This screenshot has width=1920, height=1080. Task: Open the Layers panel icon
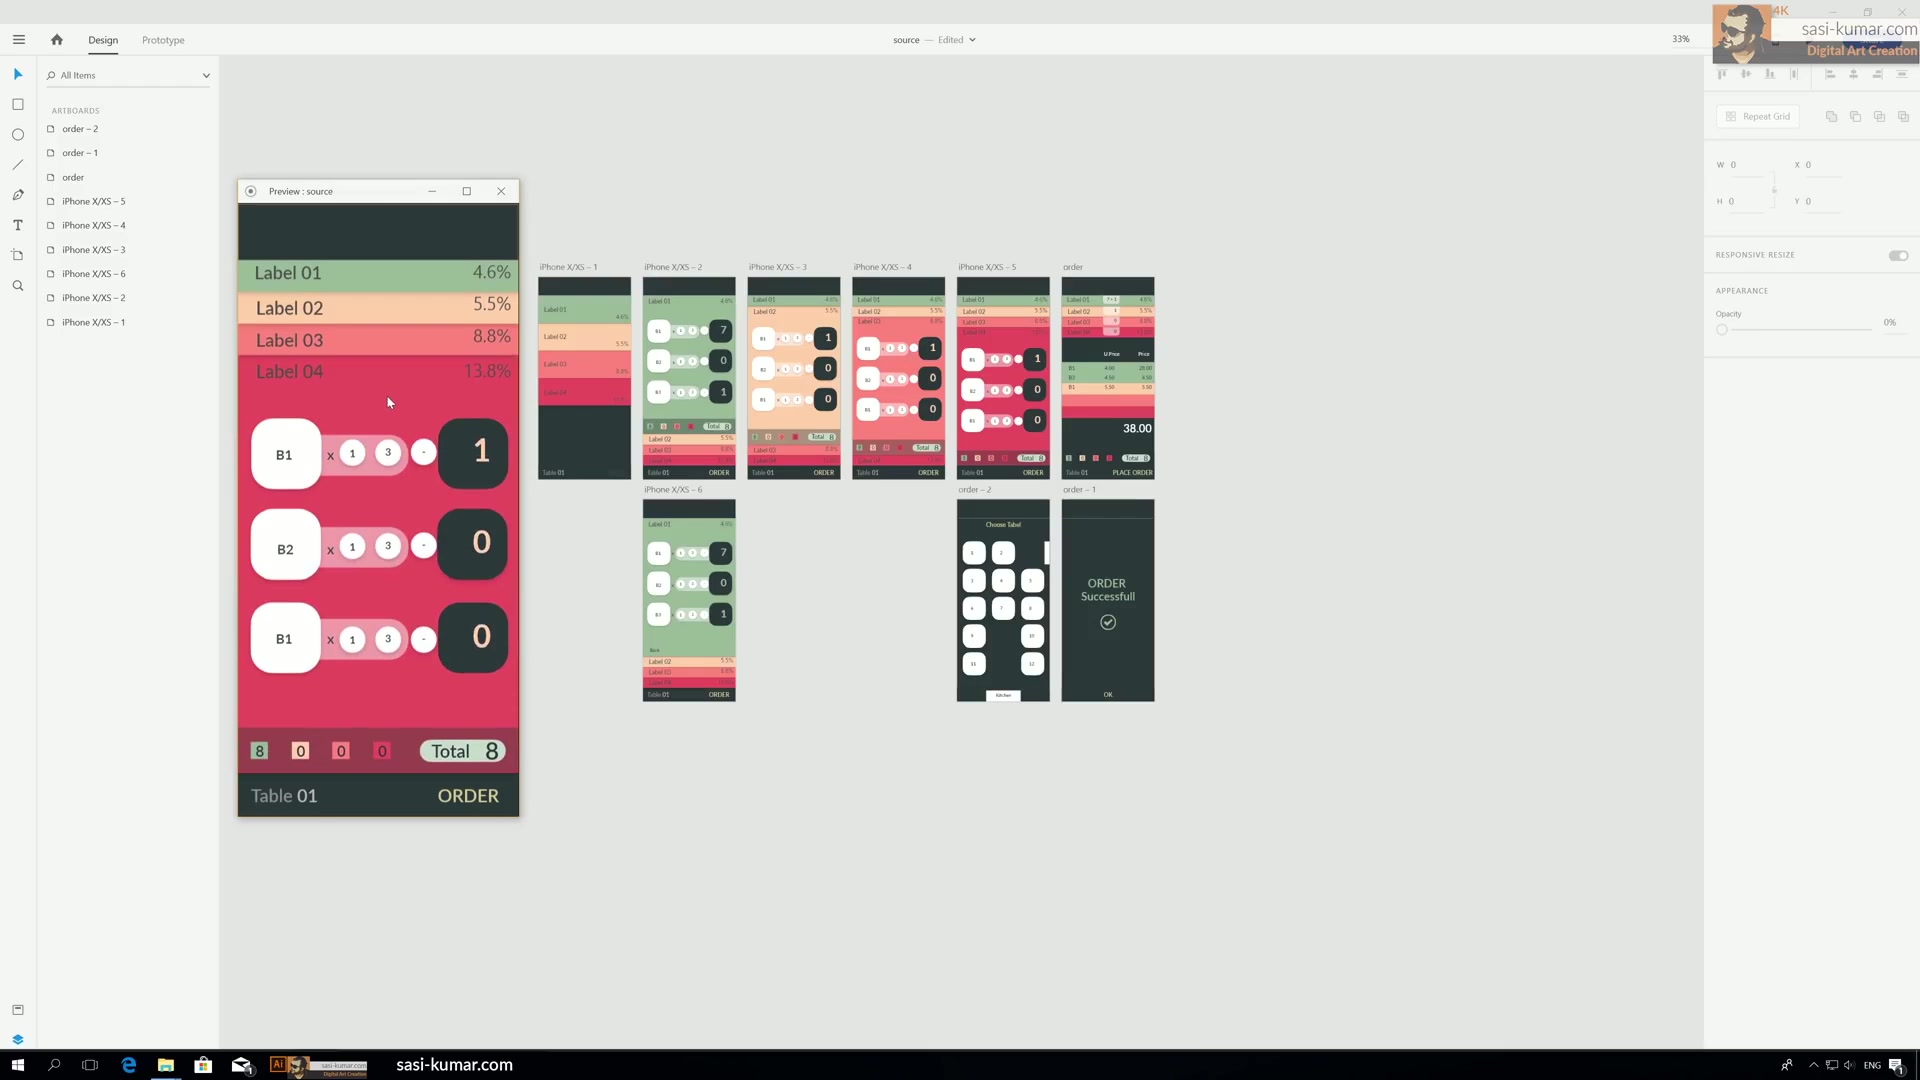tap(18, 1039)
